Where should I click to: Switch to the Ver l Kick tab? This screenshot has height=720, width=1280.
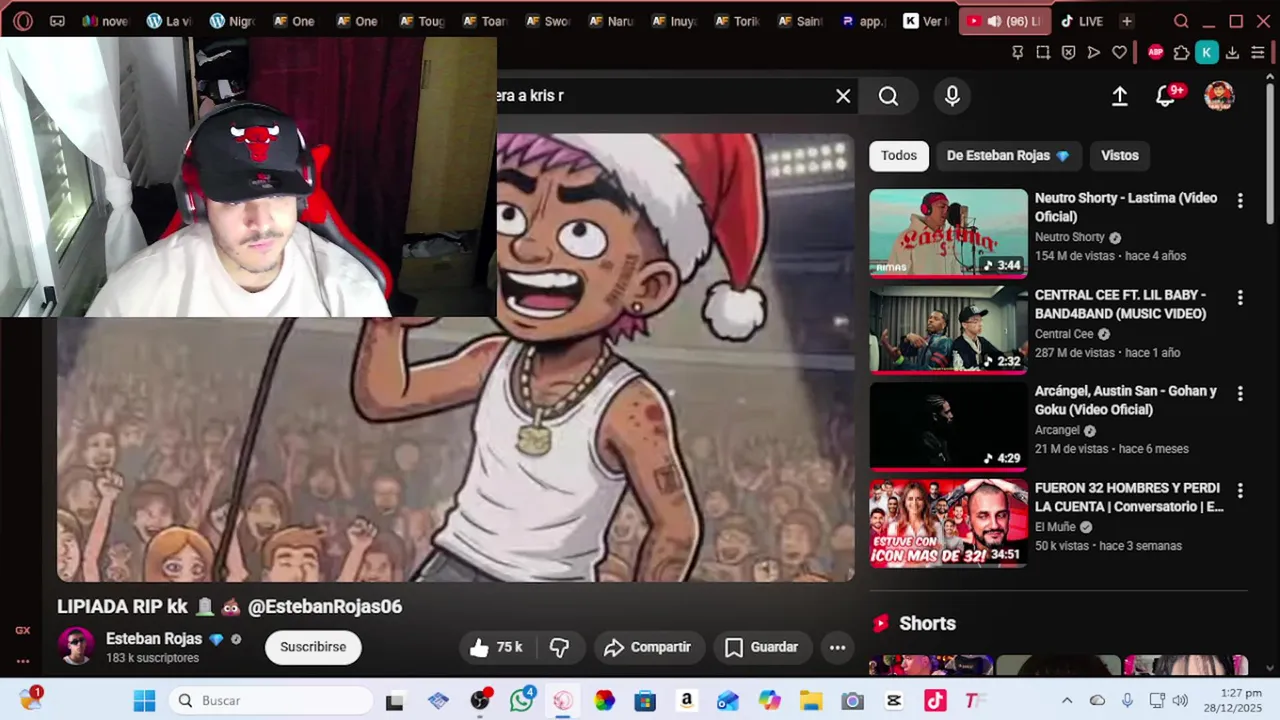coord(926,21)
